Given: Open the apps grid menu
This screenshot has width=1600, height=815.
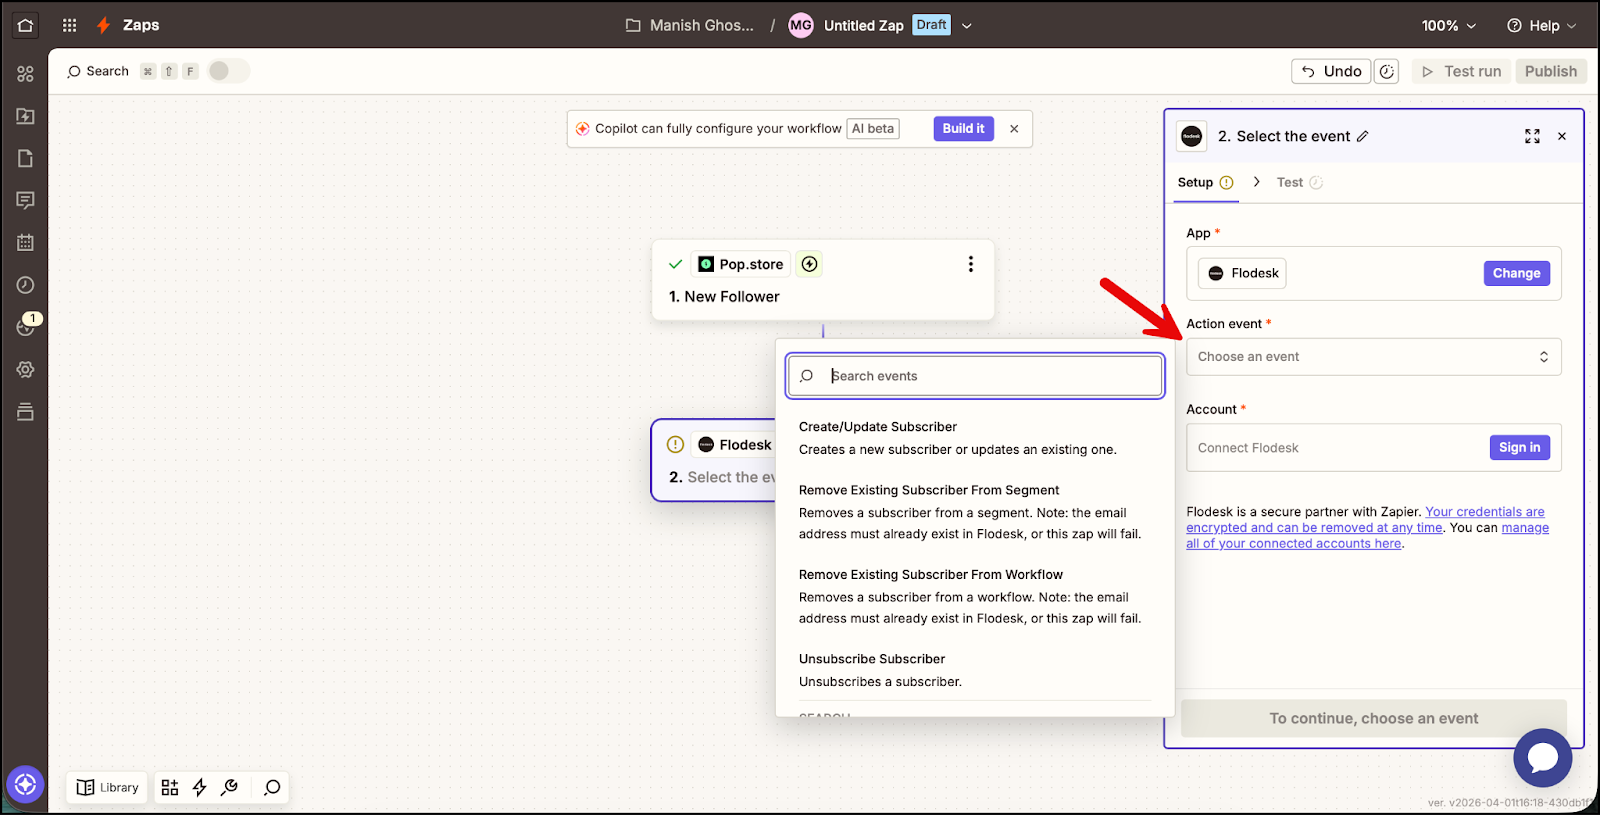Looking at the screenshot, I should 69,25.
